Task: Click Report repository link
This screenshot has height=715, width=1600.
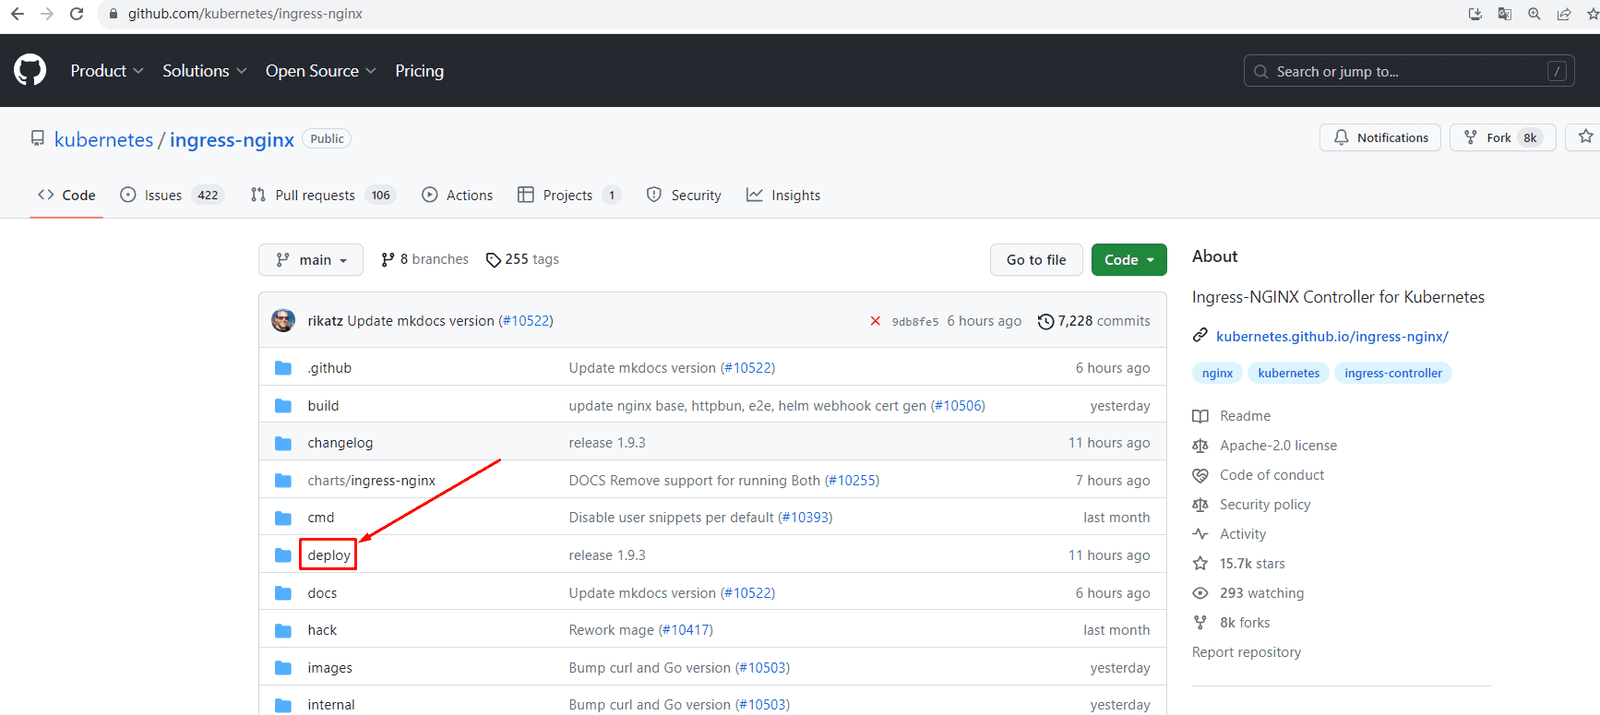Action: pyautogui.click(x=1246, y=652)
